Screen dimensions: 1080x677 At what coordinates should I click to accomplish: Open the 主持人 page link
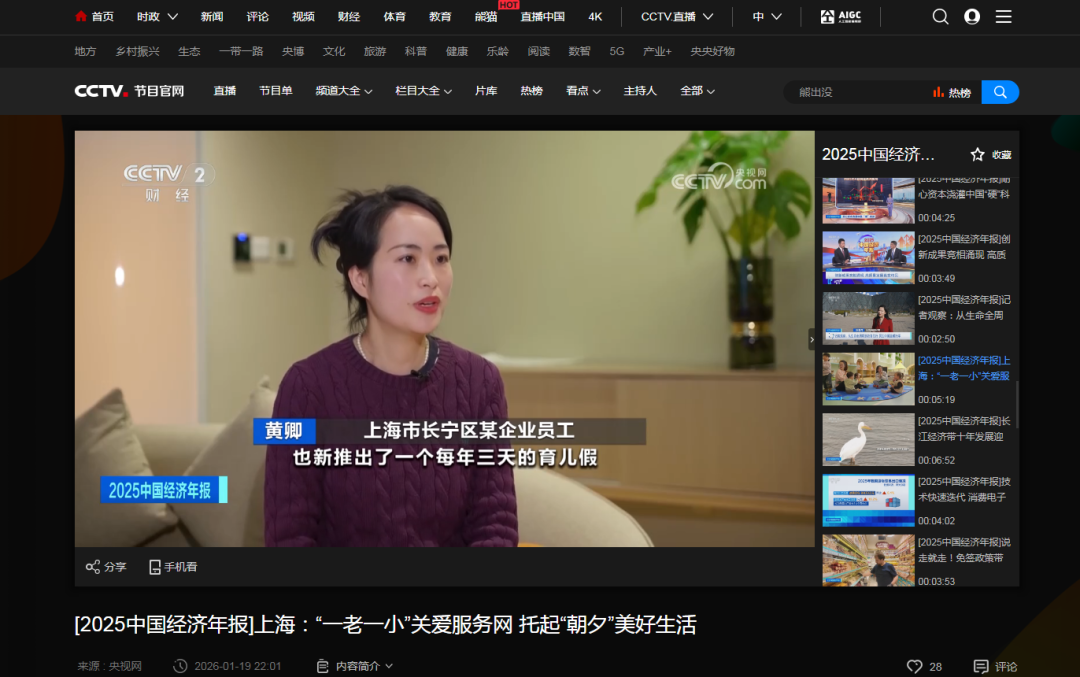pyautogui.click(x=640, y=90)
